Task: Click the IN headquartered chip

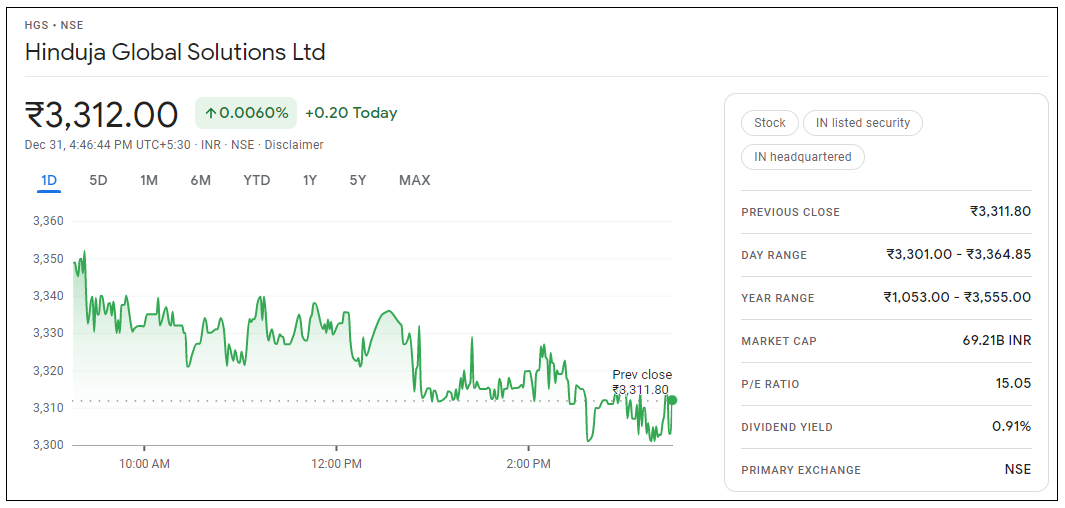Action: 803,157
